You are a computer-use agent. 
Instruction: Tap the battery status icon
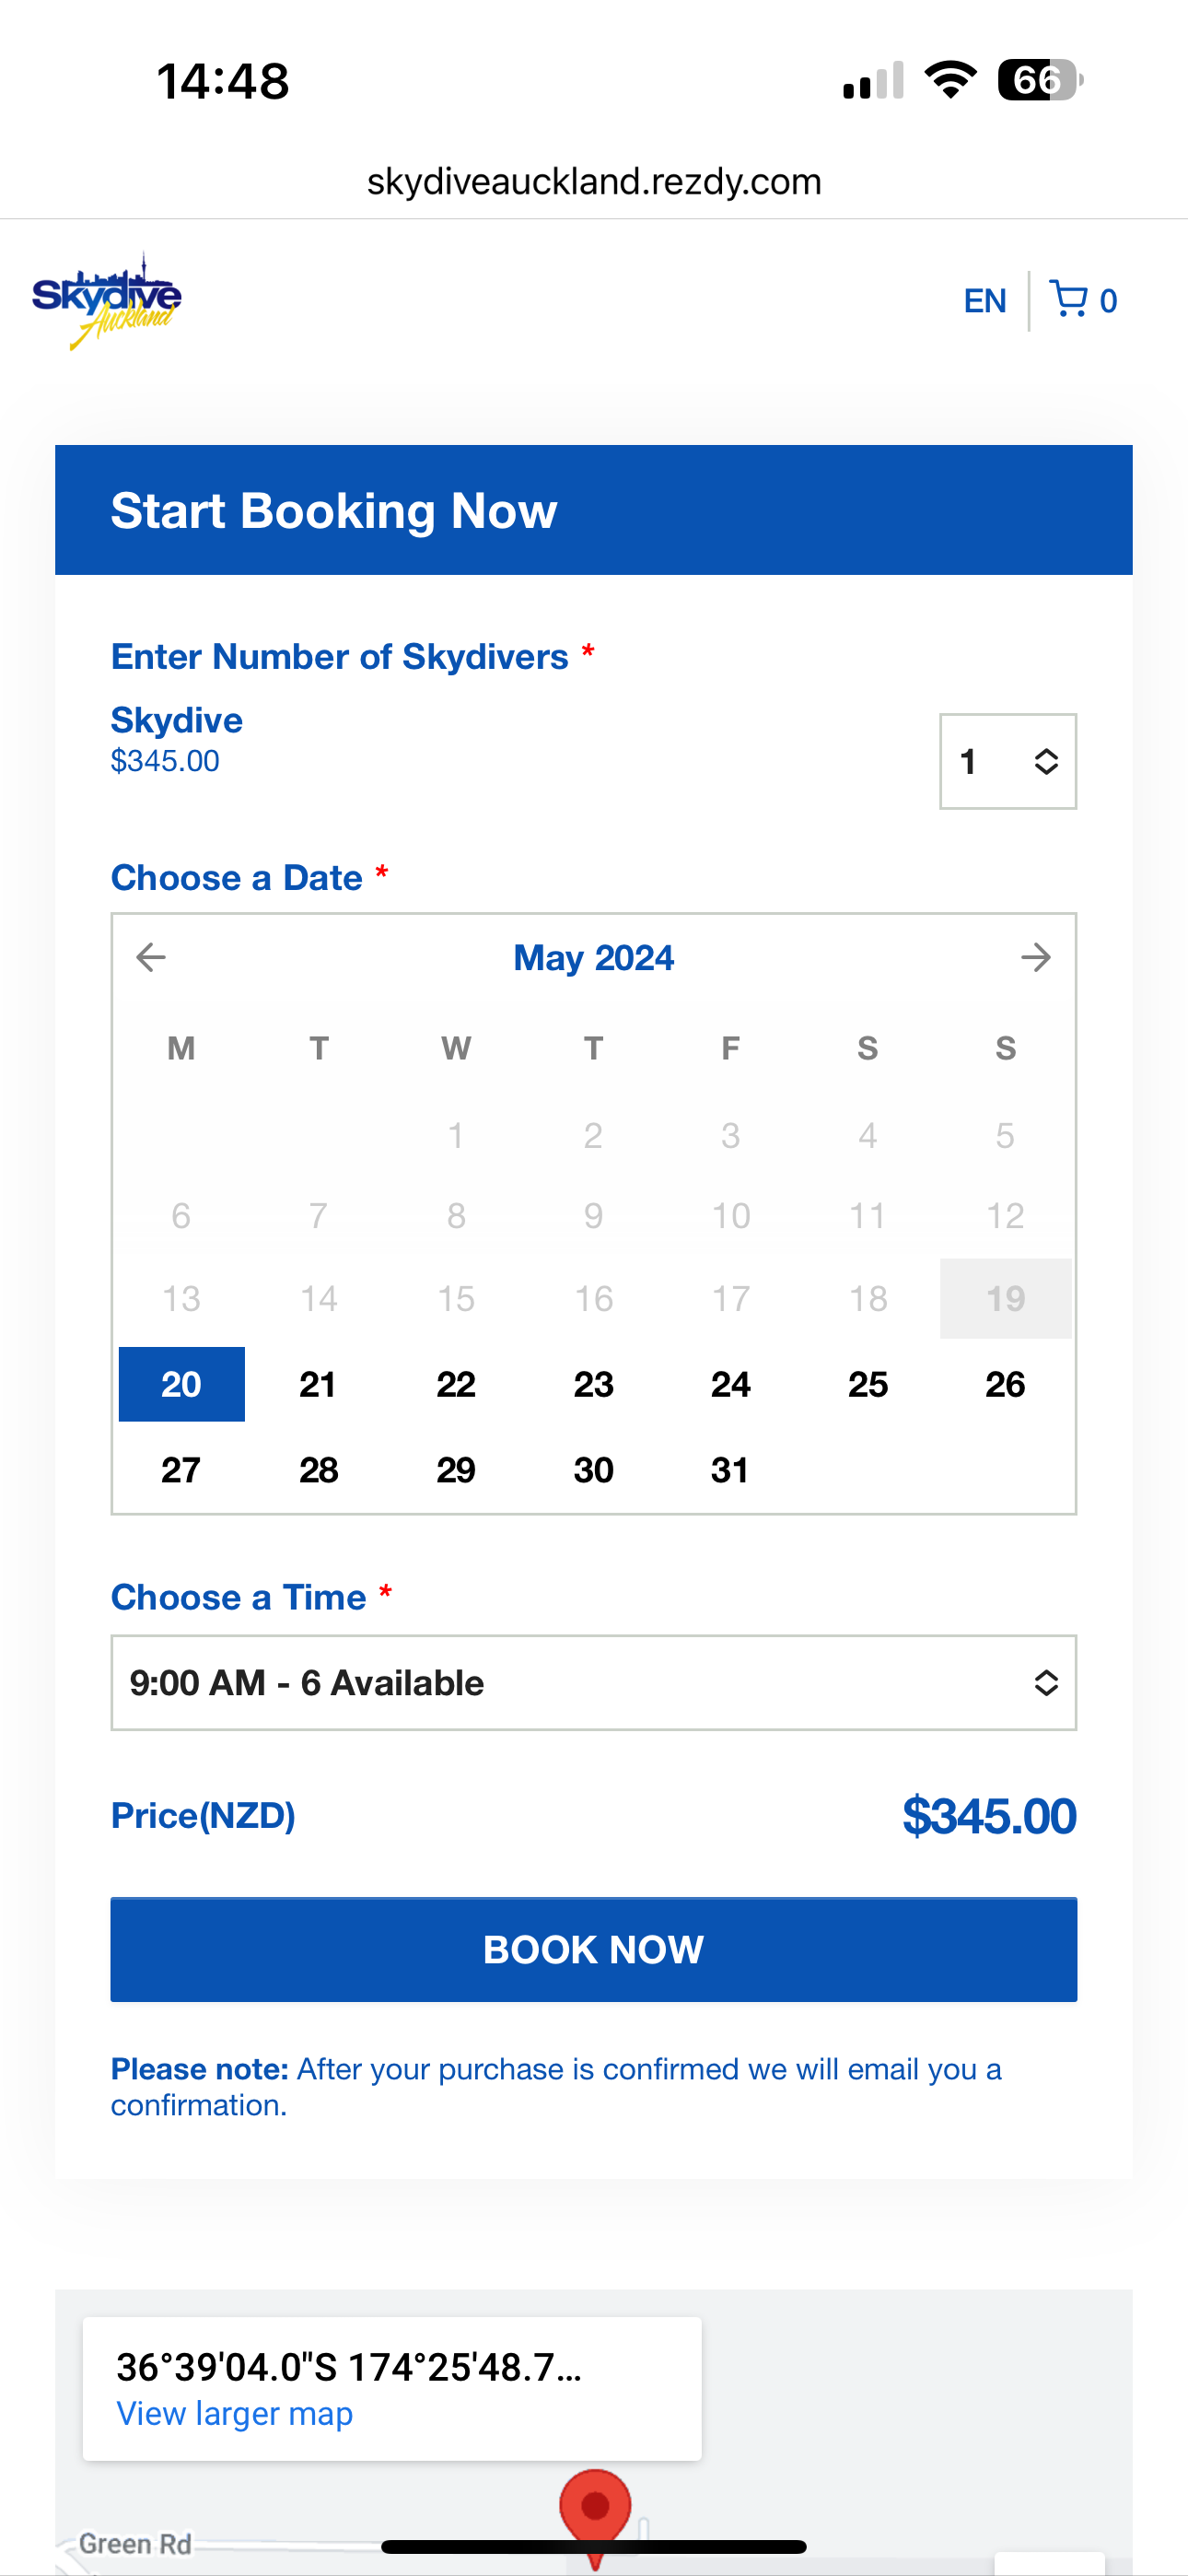pyautogui.click(x=1040, y=80)
